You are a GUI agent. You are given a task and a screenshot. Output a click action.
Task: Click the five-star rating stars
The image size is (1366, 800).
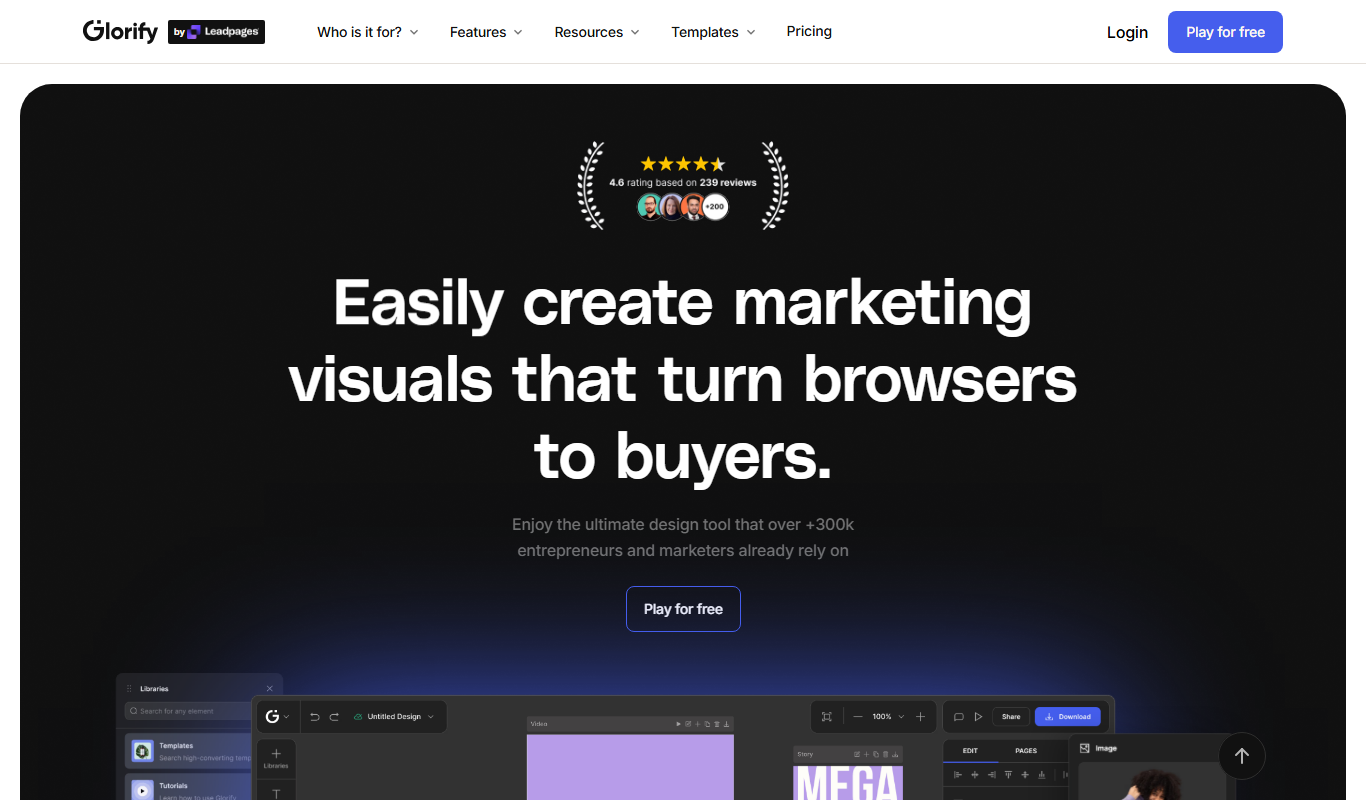(x=683, y=164)
